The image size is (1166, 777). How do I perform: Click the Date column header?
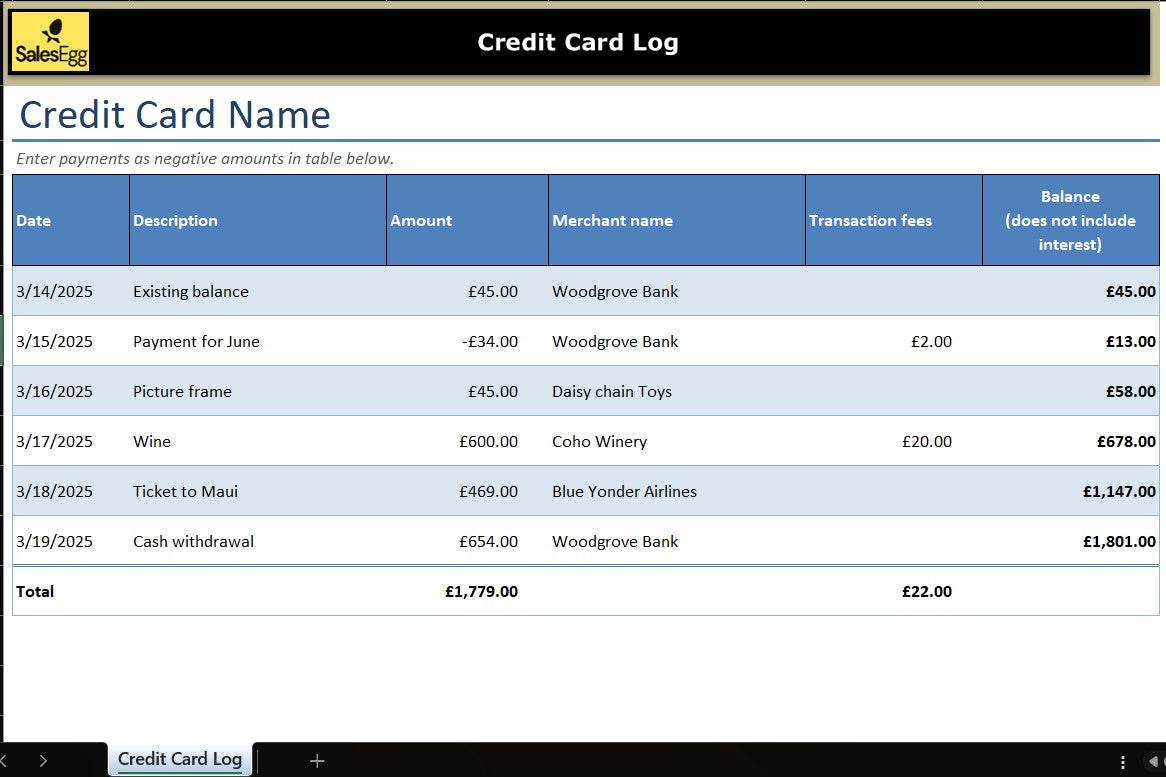click(70, 221)
